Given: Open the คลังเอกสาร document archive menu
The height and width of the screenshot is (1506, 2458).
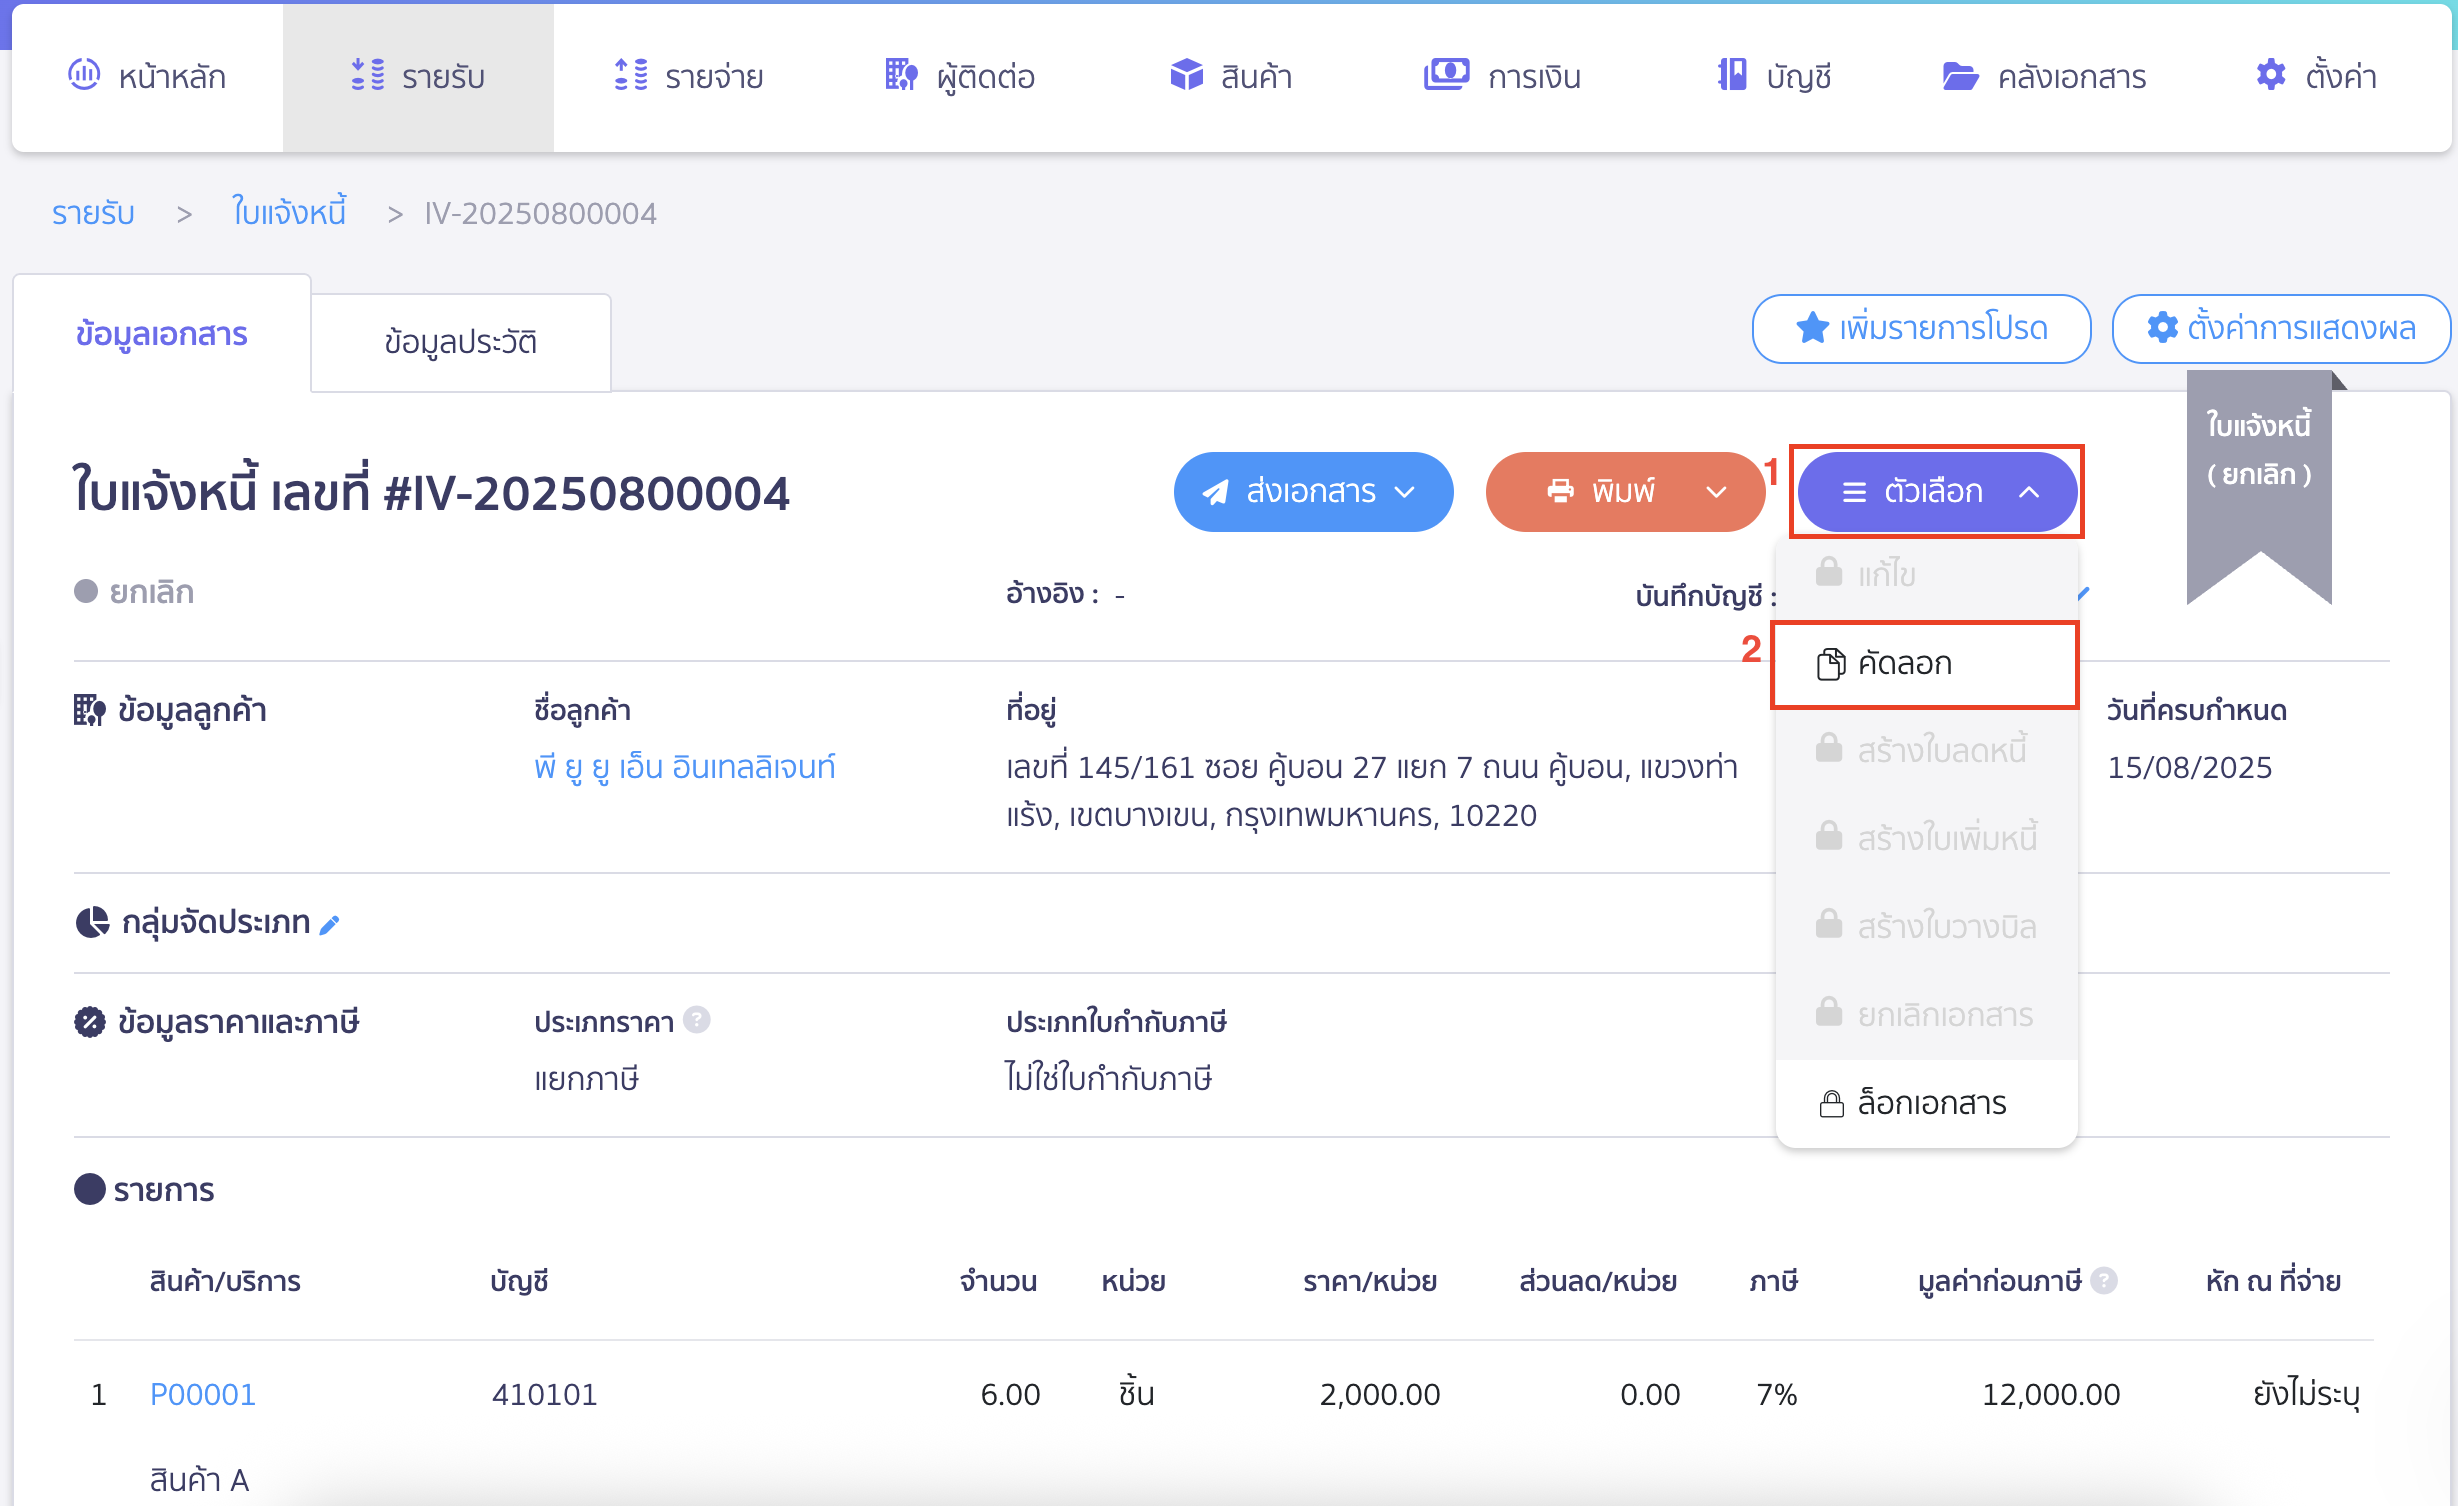Looking at the screenshot, I should point(2044,77).
